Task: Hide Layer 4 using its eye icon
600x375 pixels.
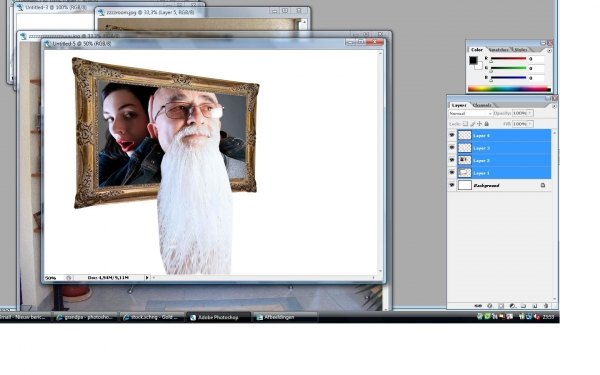Action: (x=452, y=135)
